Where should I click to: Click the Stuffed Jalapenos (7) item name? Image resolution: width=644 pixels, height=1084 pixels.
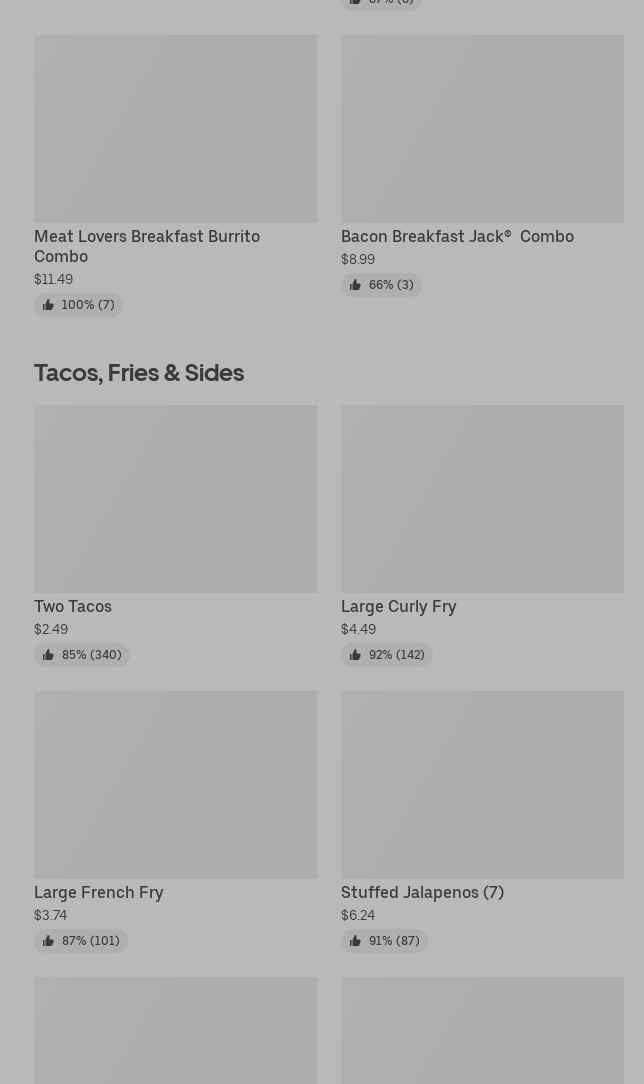422,893
